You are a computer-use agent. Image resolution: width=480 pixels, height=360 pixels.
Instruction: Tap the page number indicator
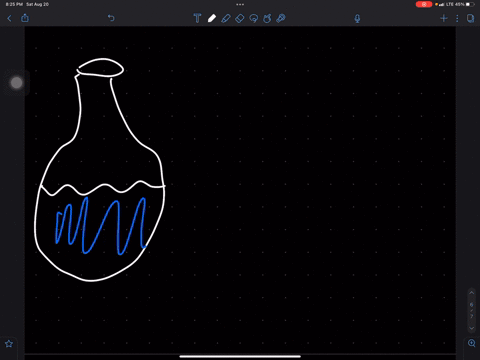pos(472,310)
